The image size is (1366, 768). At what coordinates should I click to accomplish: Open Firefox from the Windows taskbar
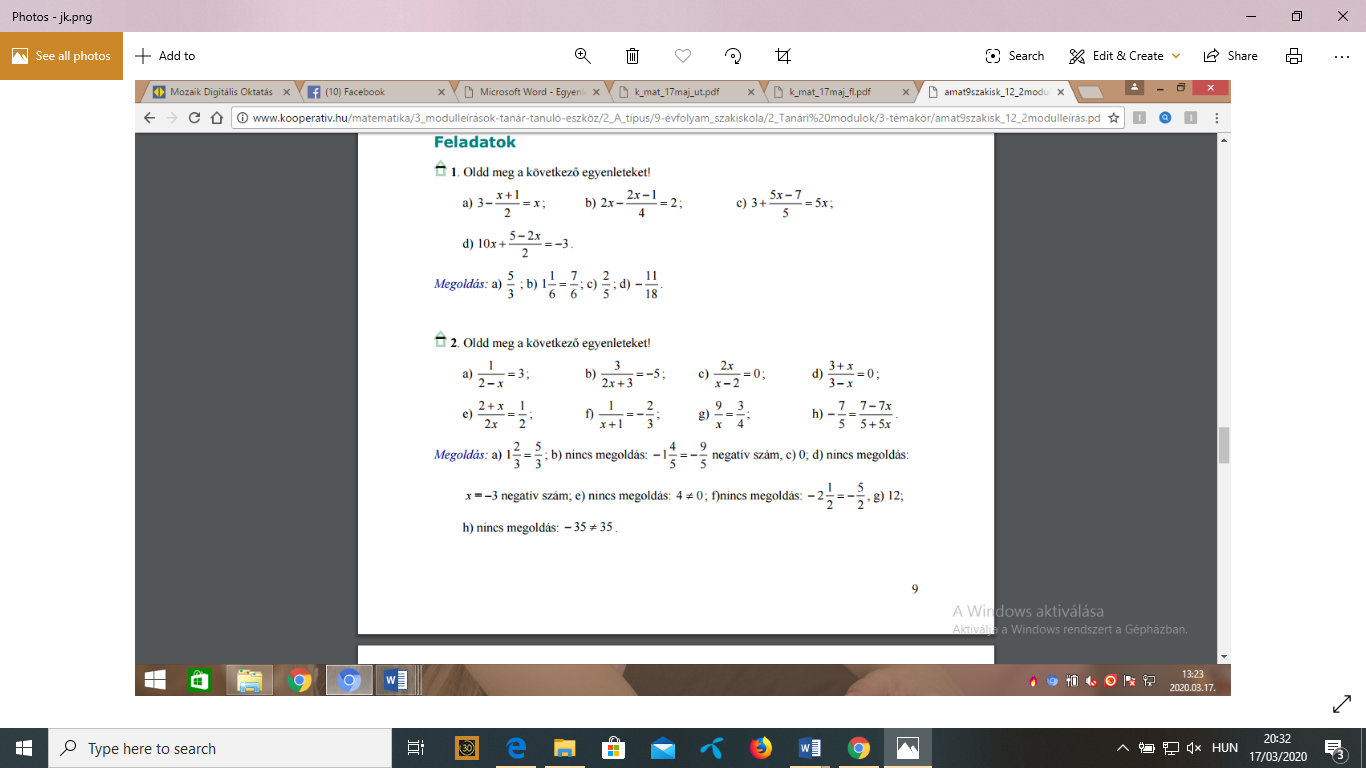pyautogui.click(x=761, y=748)
